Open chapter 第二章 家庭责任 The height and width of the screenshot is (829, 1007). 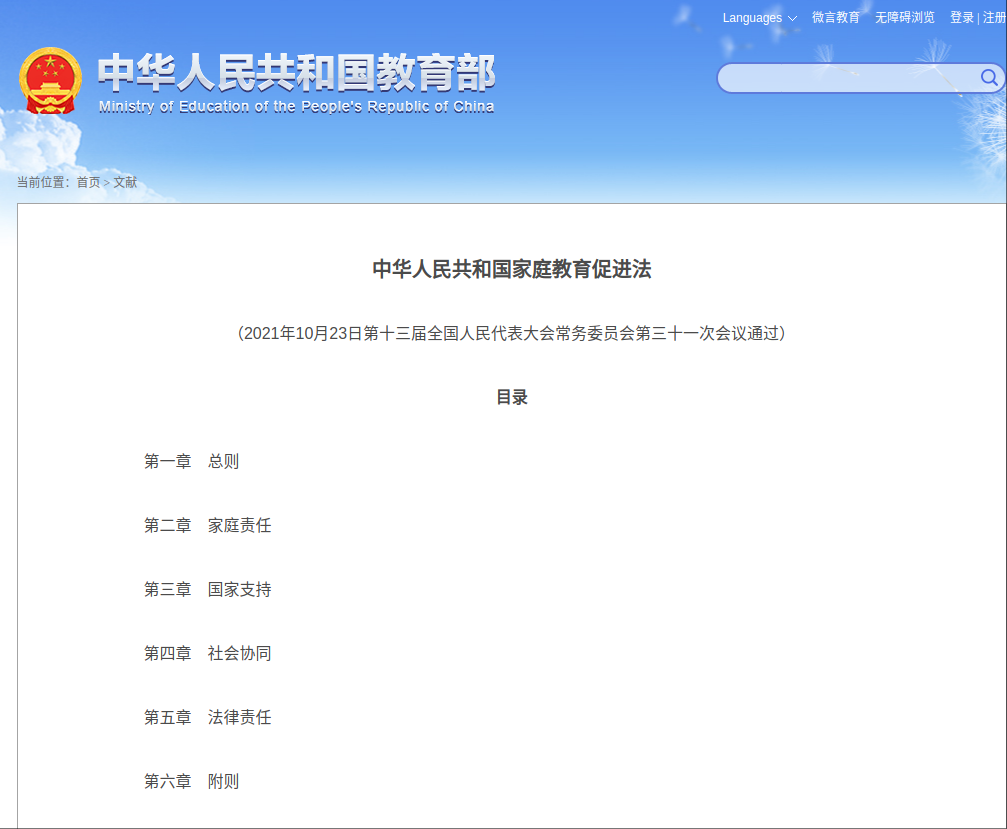[x=205, y=525]
